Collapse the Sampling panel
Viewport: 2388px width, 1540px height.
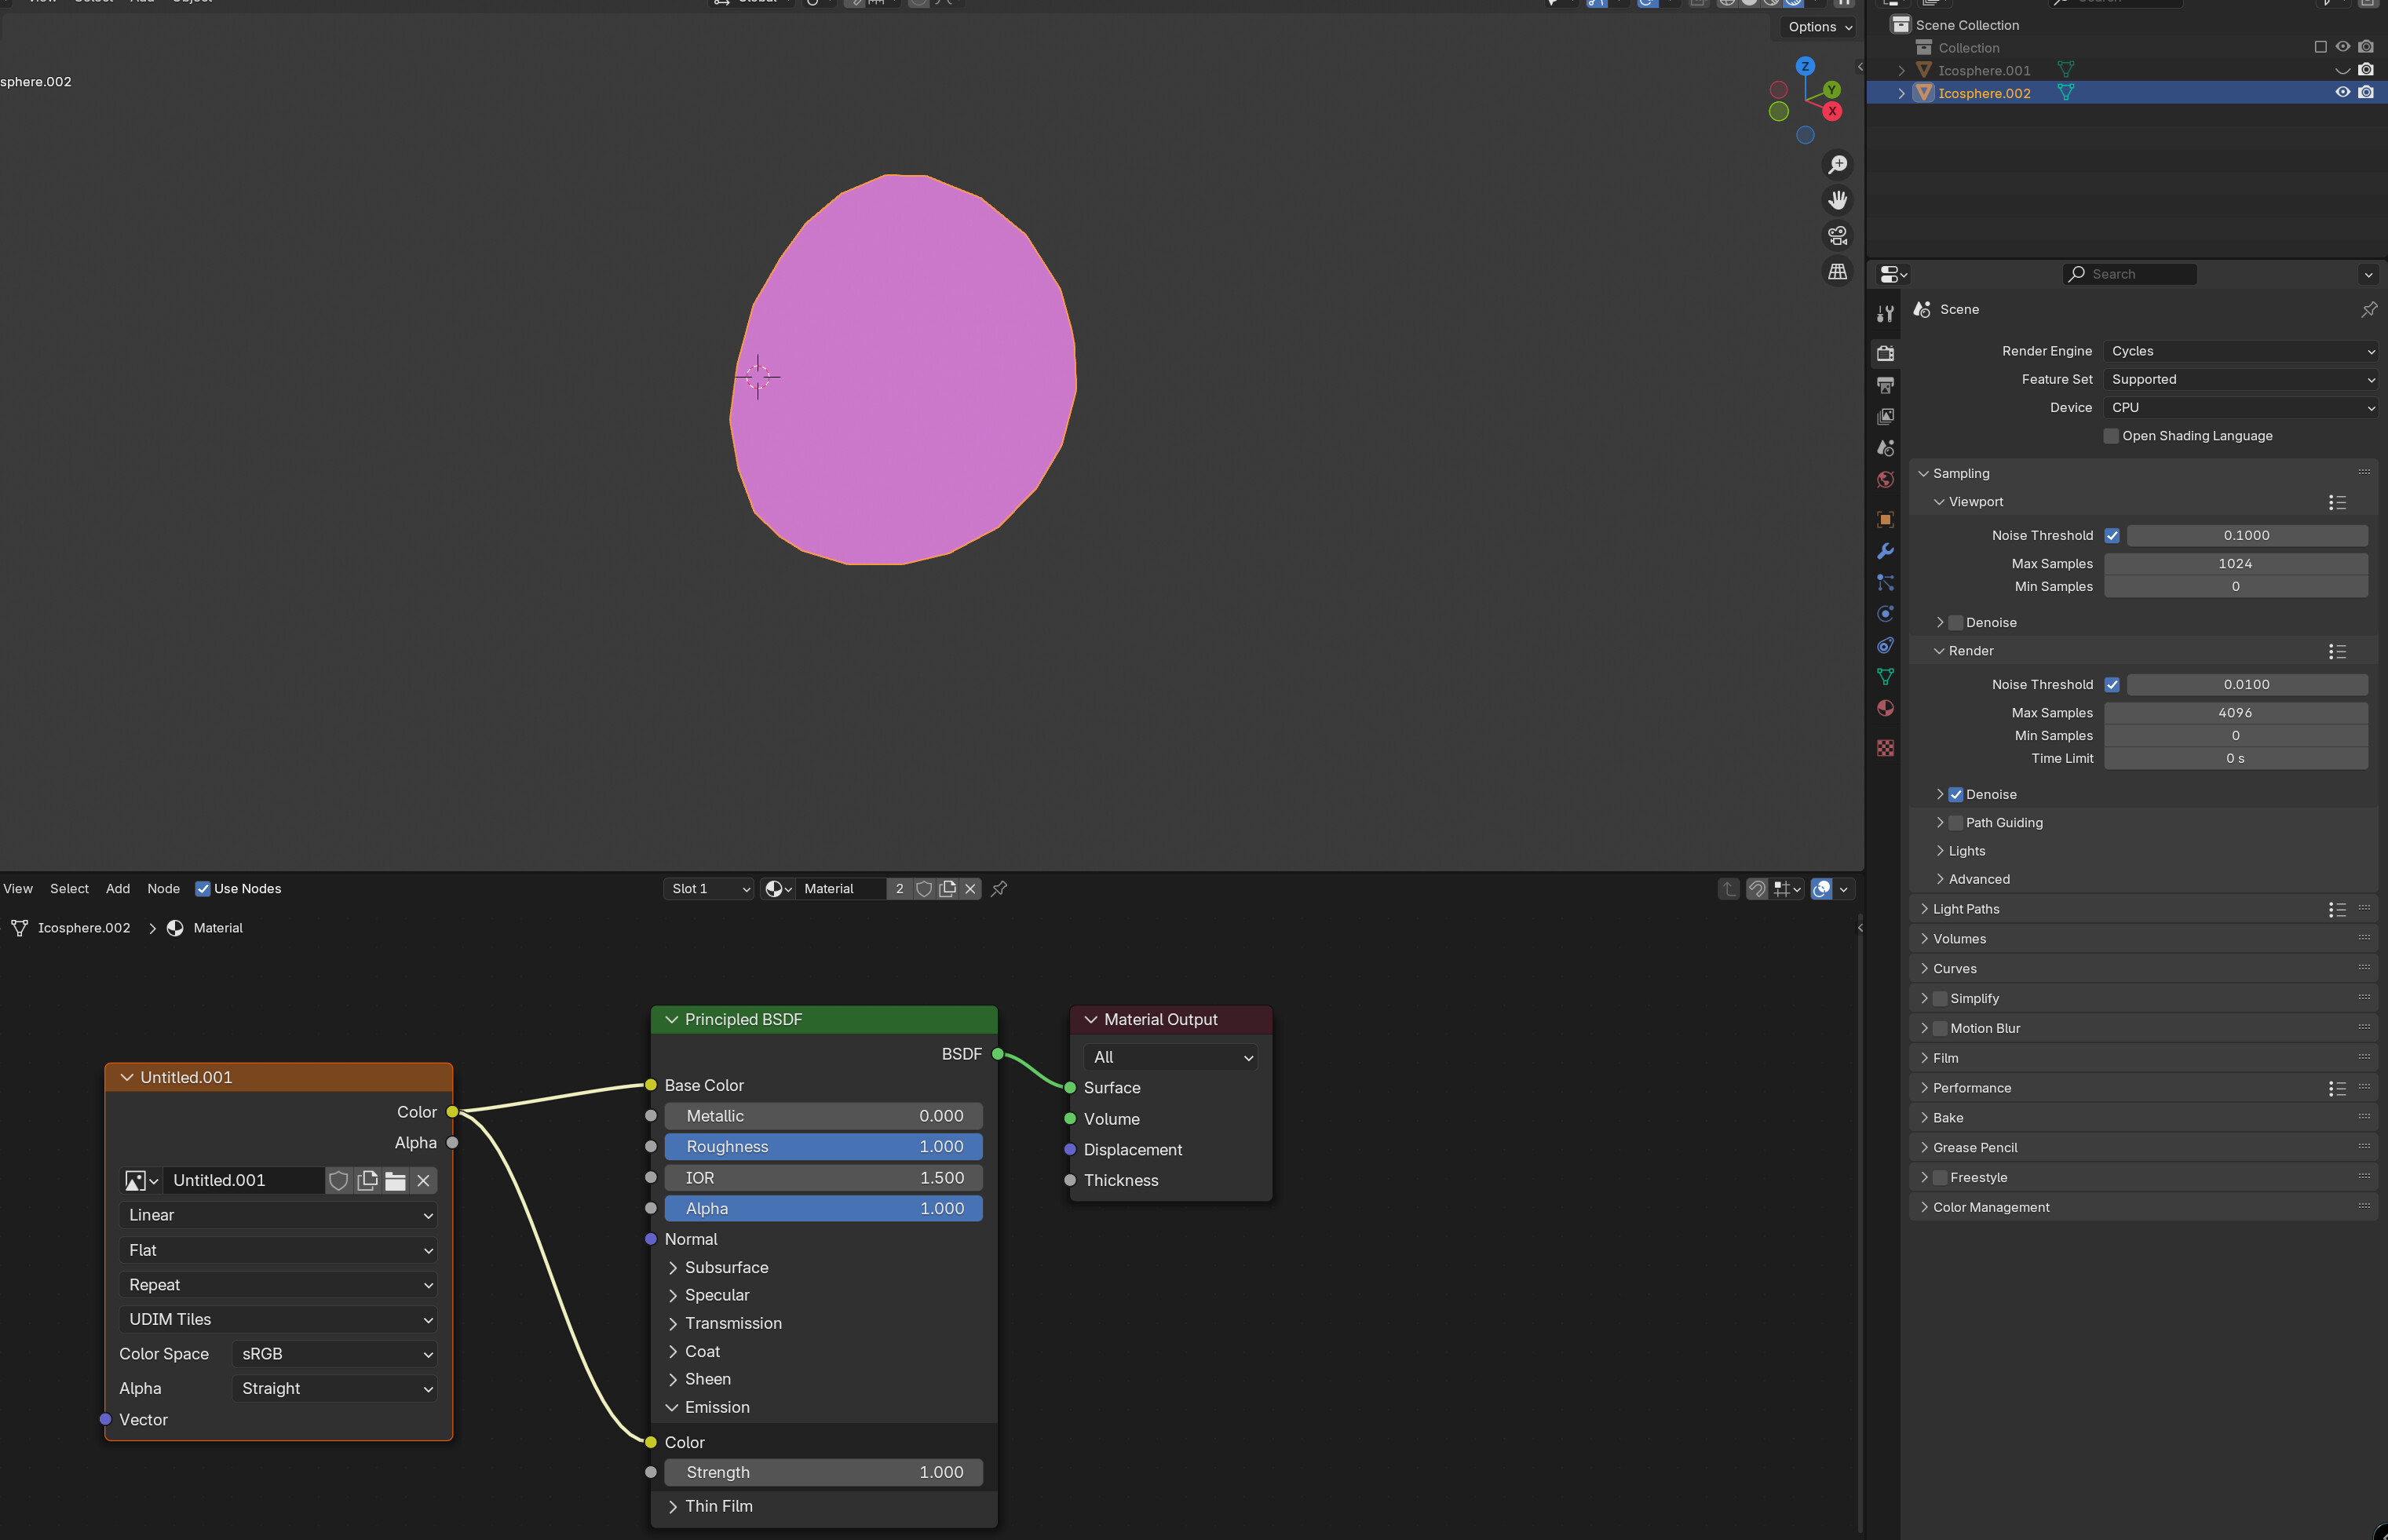click(x=1923, y=474)
